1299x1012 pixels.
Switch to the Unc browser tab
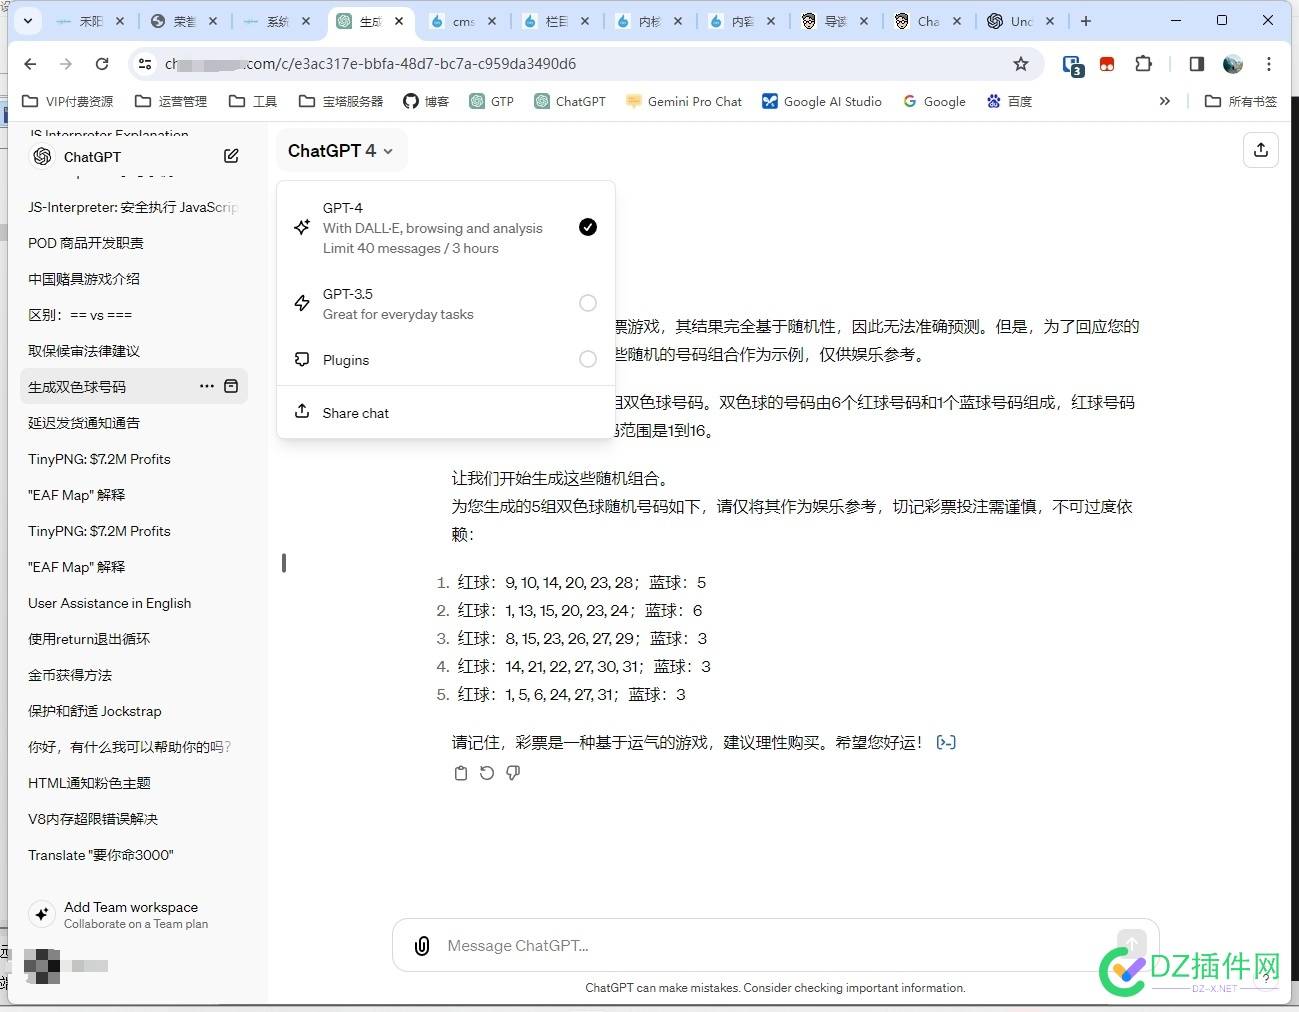[1022, 21]
